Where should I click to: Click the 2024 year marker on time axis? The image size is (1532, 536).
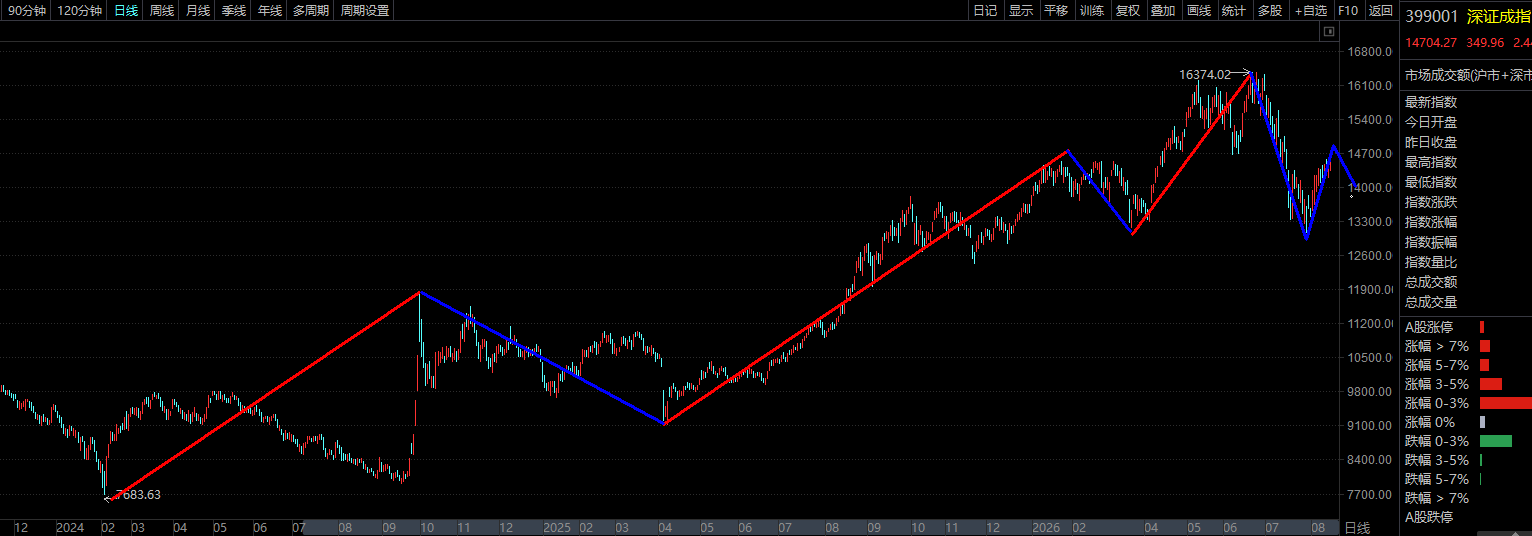click(x=70, y=527)
